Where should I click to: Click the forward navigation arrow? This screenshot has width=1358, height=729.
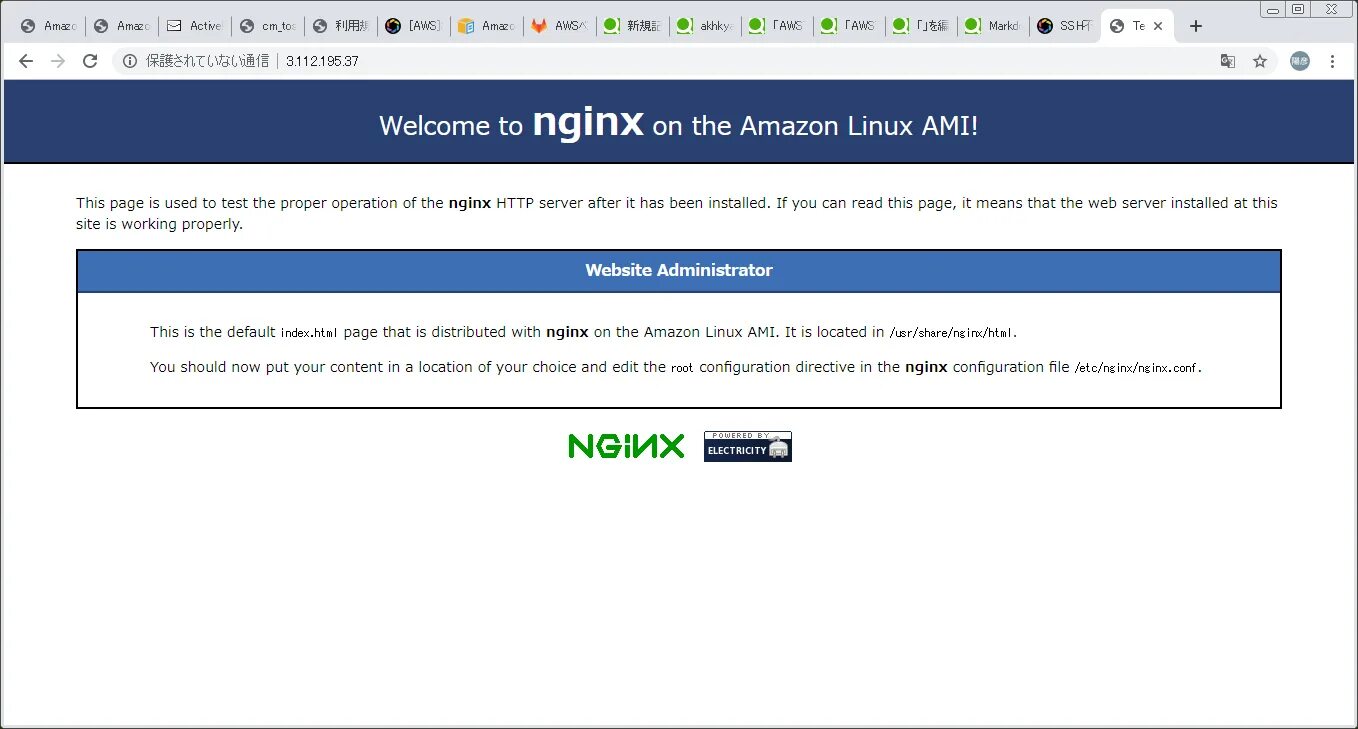click(x=58, y=61)
